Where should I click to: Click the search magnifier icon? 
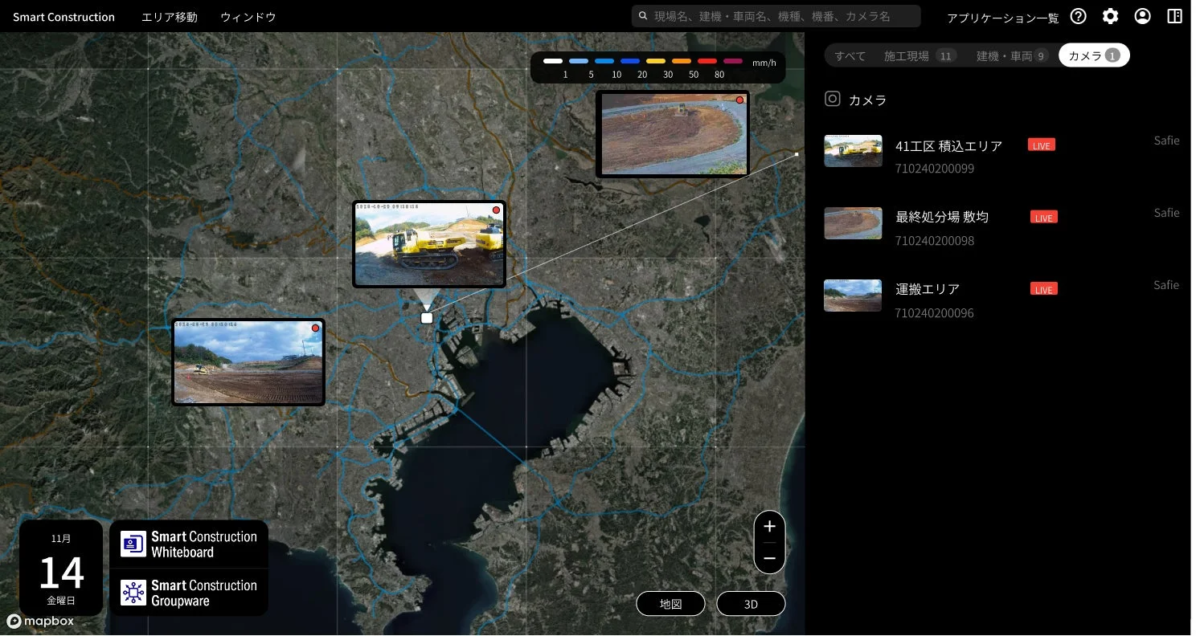[641, 15]
